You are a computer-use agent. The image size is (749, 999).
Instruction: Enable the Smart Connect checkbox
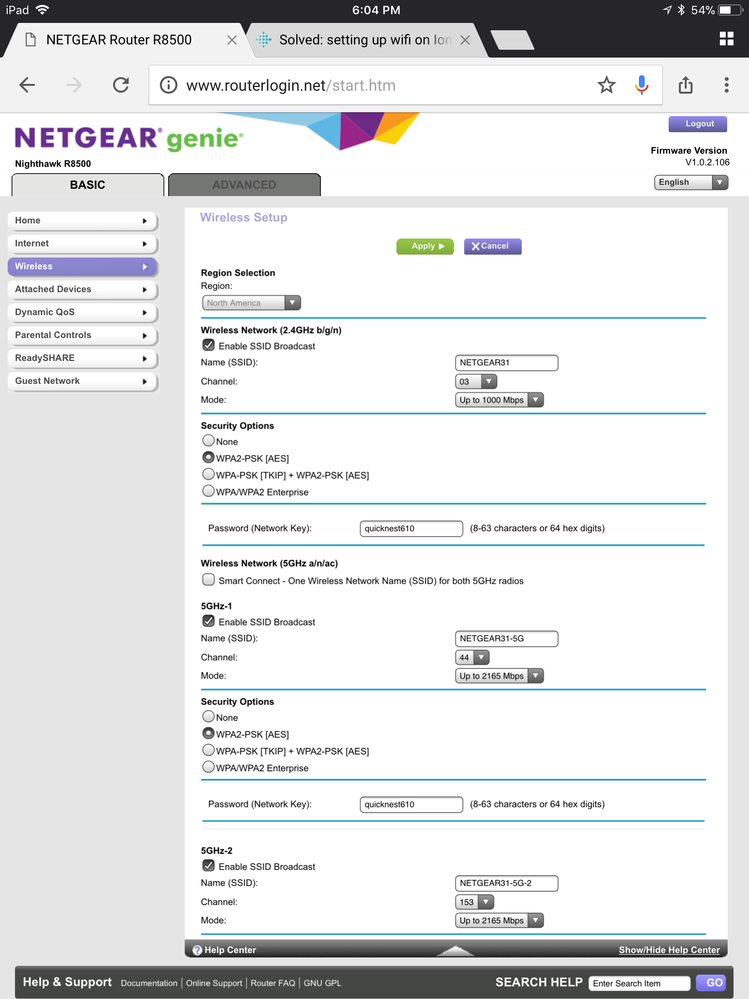point(208,580)
